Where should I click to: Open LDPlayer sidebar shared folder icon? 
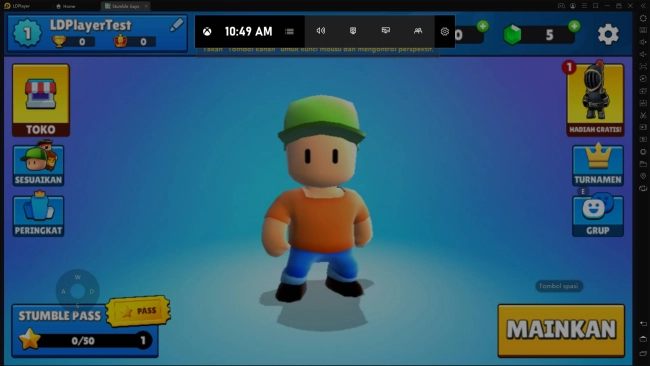(643, 164)
